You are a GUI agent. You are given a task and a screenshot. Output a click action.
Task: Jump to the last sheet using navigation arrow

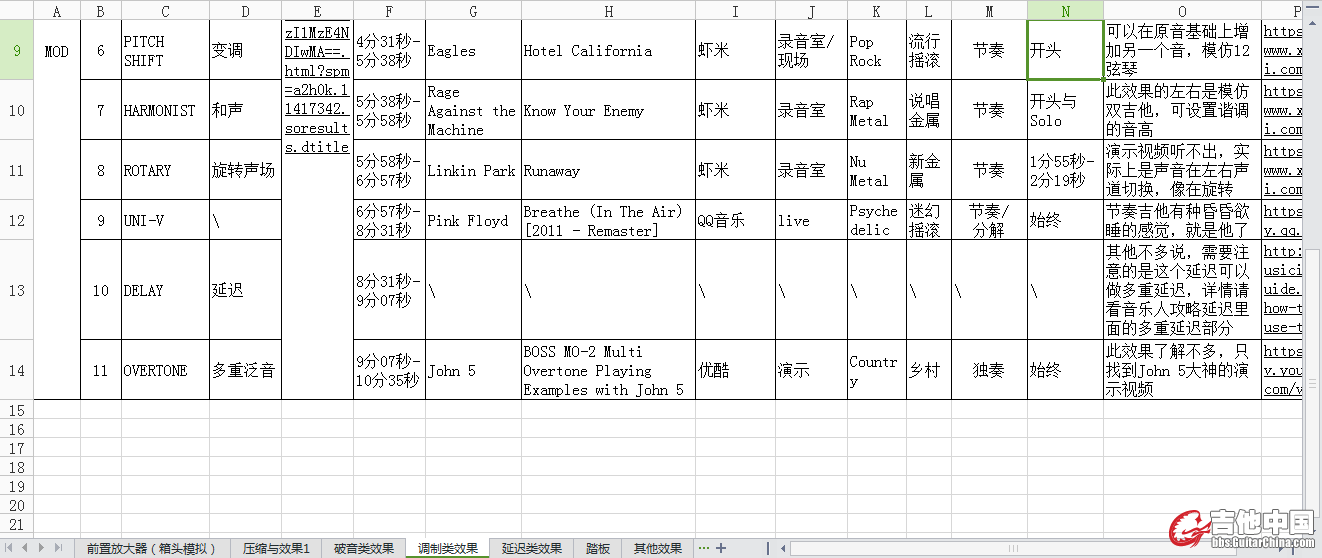tap(58, 548)
